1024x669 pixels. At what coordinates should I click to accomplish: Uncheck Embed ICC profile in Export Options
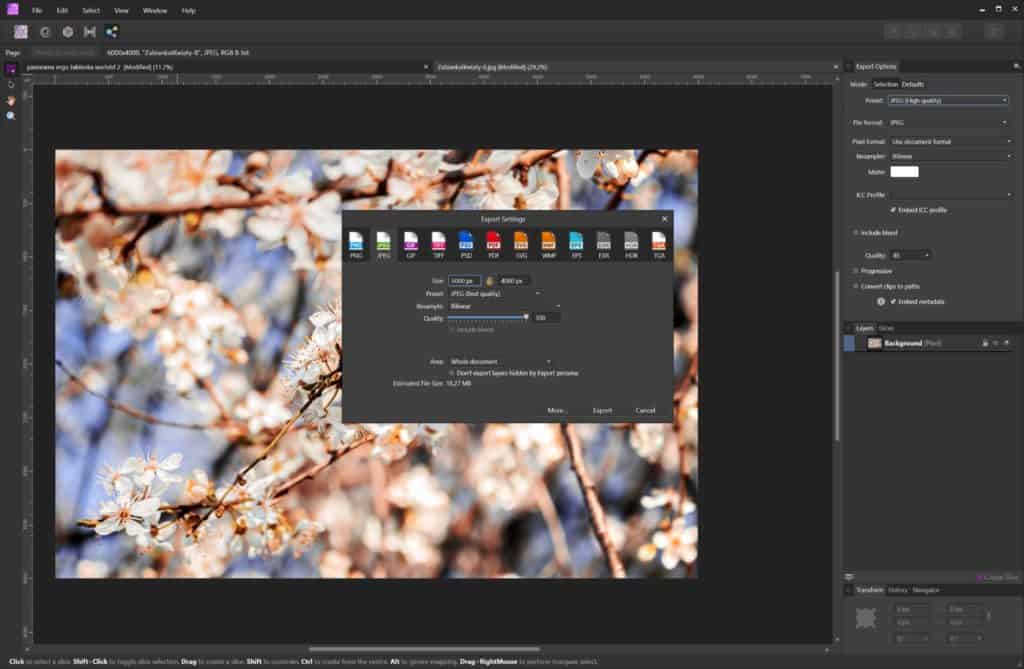click(892, 209)
